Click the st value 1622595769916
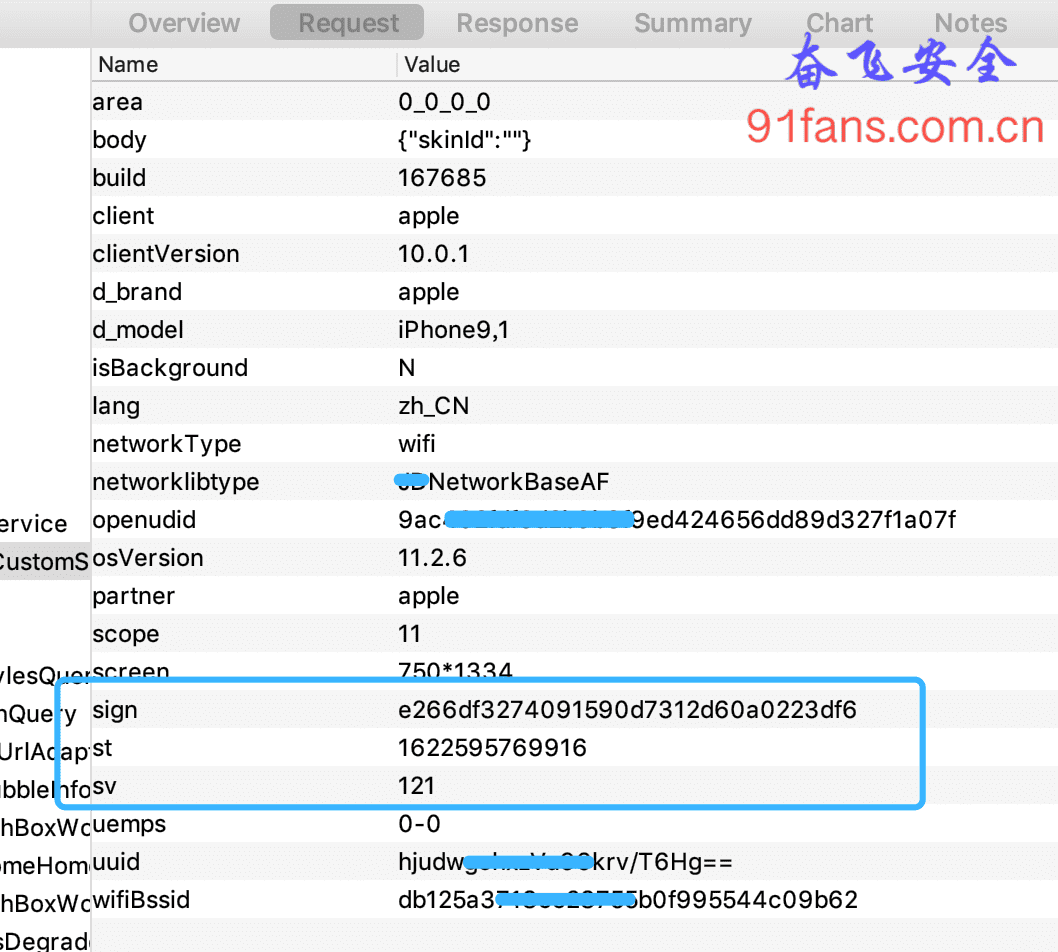Image resolution: width=1058 pixels, height=952 pixels. coord(492,748)
